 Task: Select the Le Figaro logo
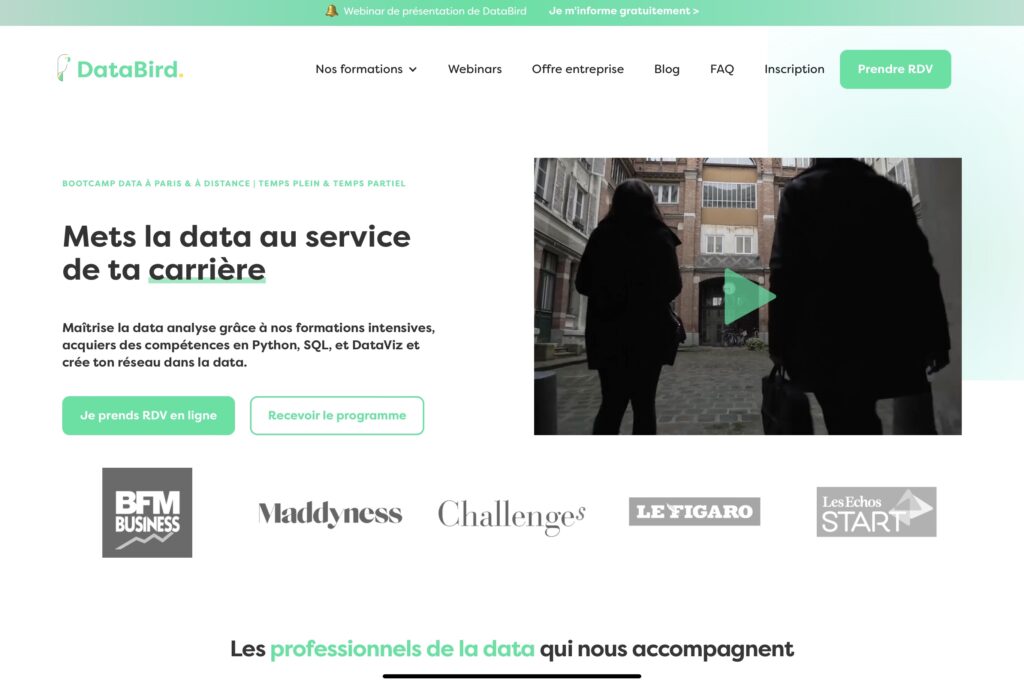694,512
